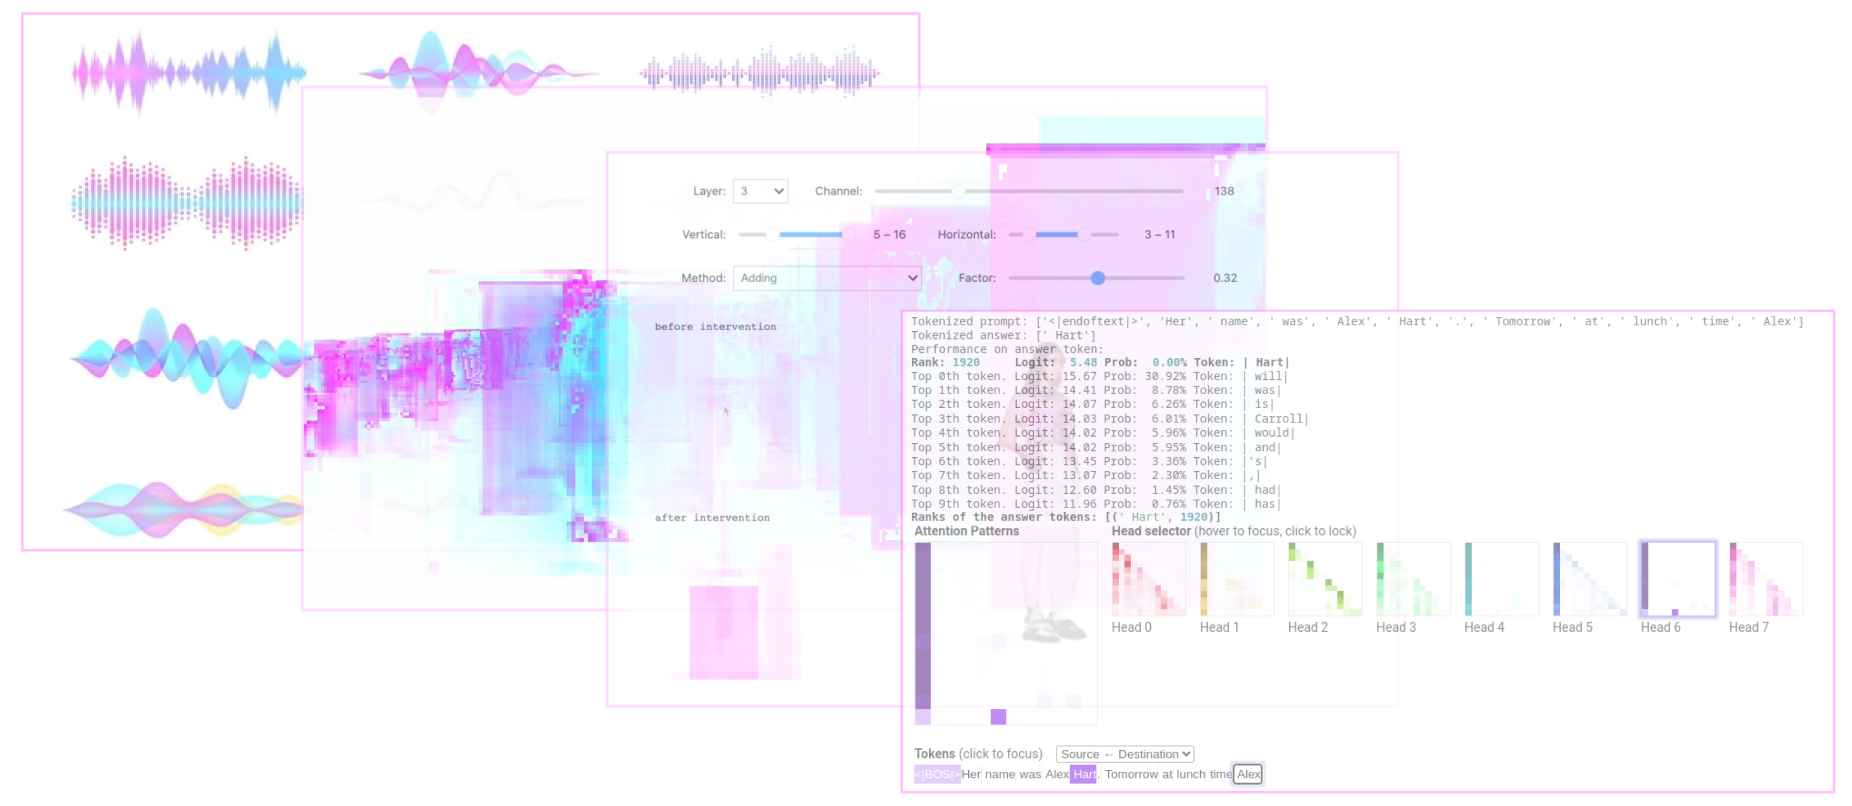1852x806 pixels.
Task: Click the 'Head 6' label text
Action: [1660, 627]
